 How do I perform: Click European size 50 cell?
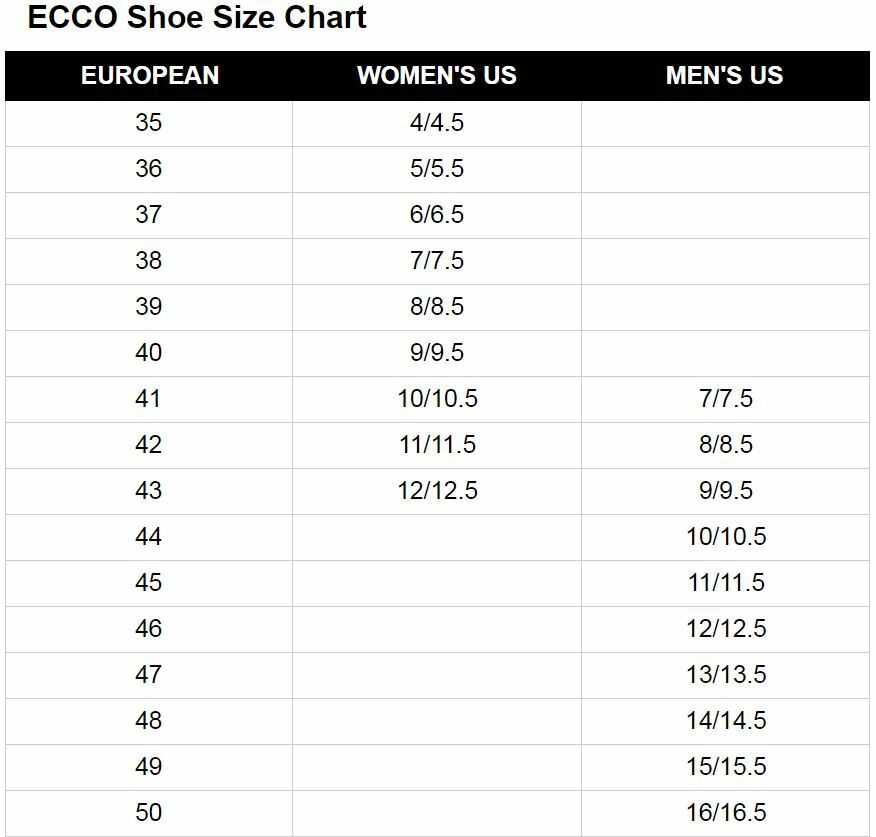coord(149,813)
